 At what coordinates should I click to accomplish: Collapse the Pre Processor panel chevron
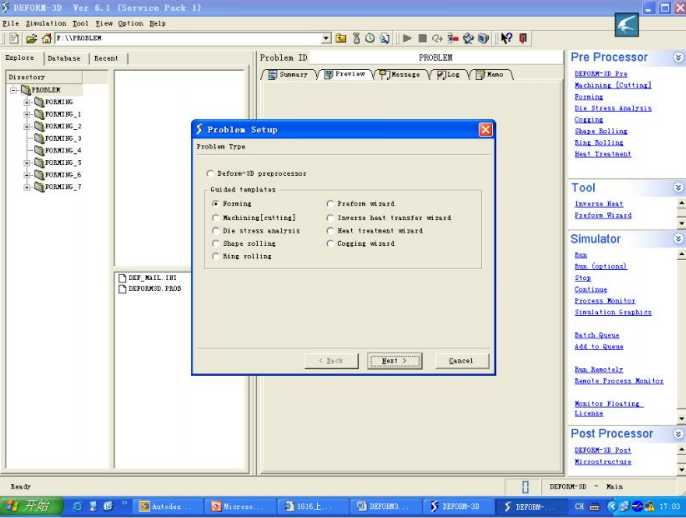click(x=678, y=58)
